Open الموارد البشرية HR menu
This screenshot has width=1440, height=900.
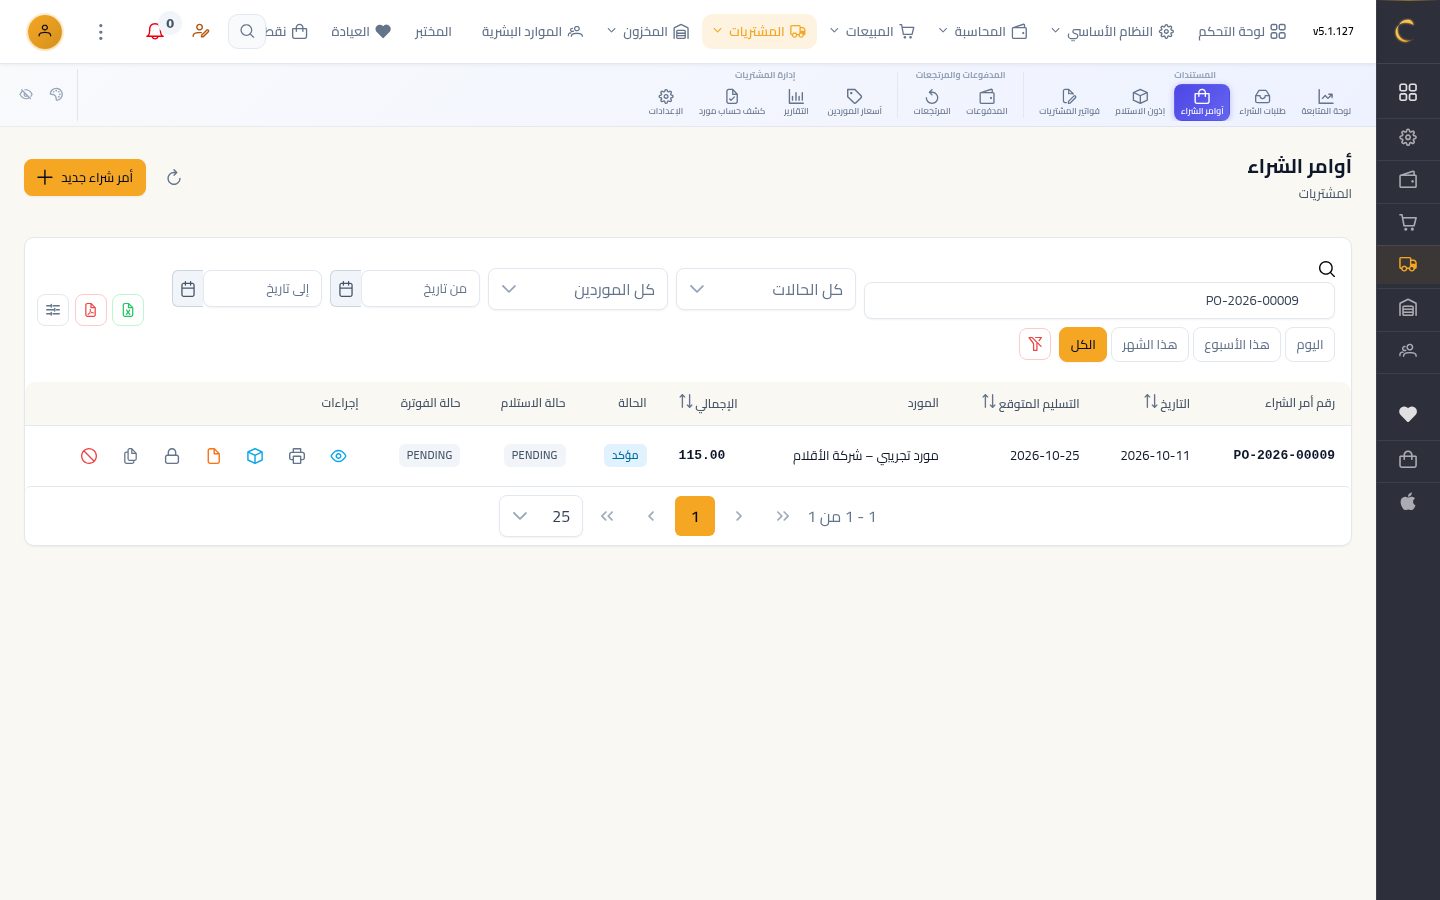pyautogui.click(x=532, y=32)
